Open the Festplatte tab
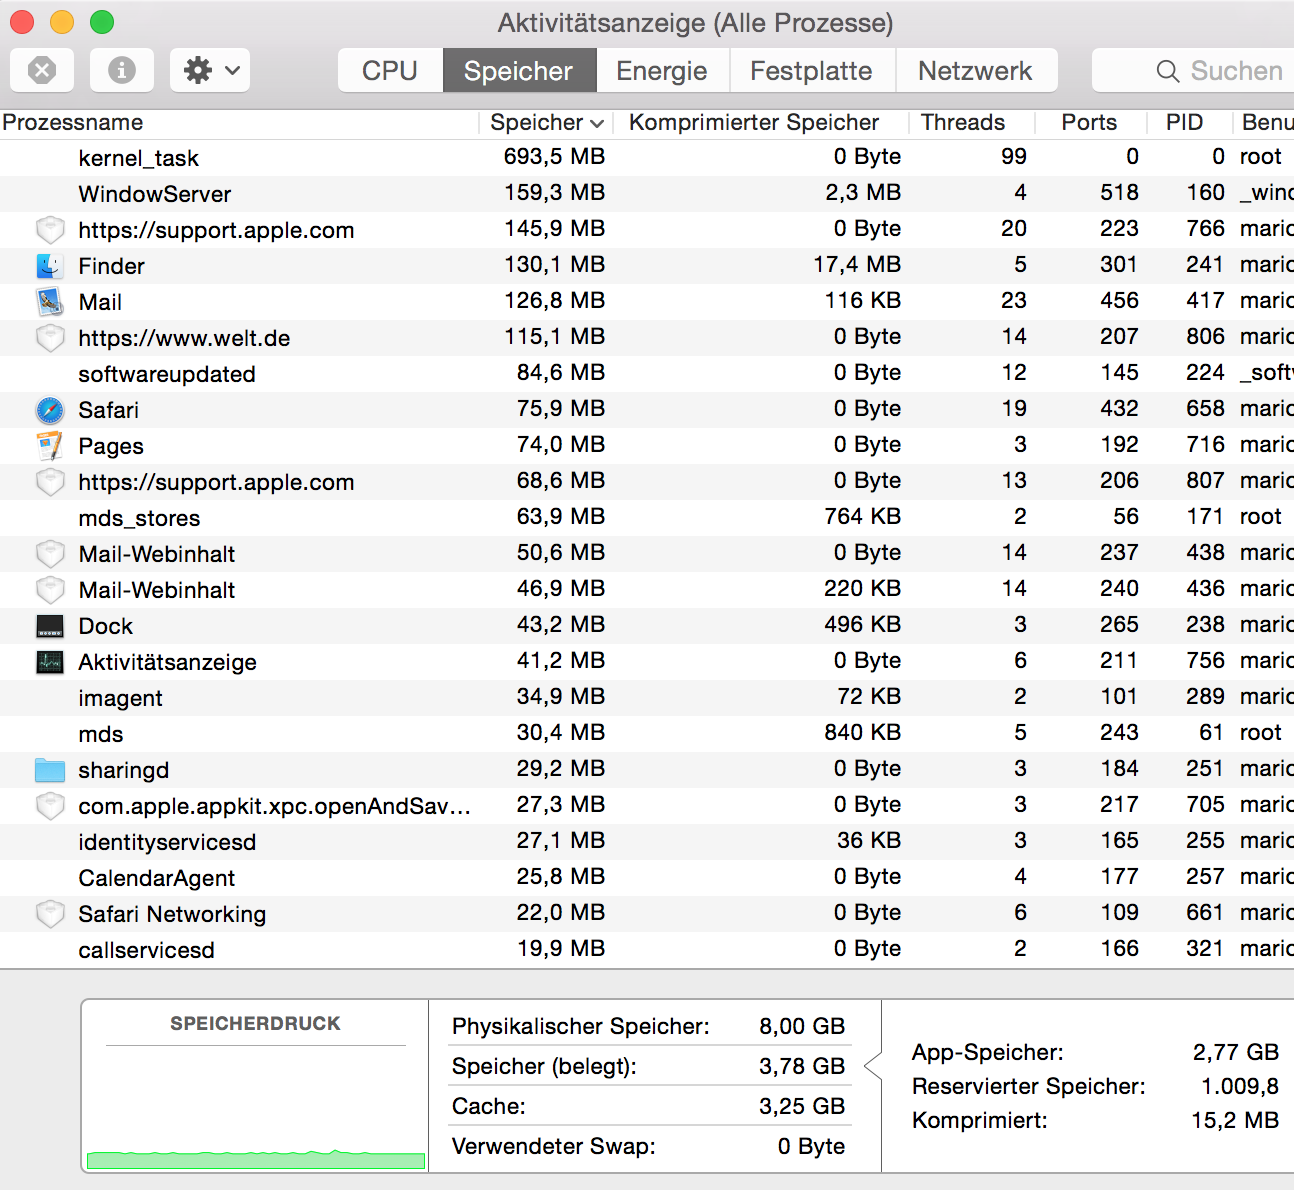Screen dimensions: 1294x1190 coord(811,71)
